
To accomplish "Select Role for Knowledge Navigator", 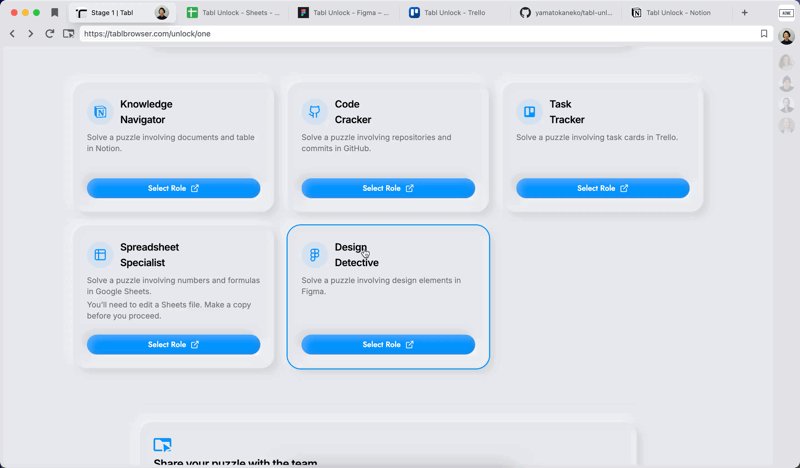I will click(173, 188).
